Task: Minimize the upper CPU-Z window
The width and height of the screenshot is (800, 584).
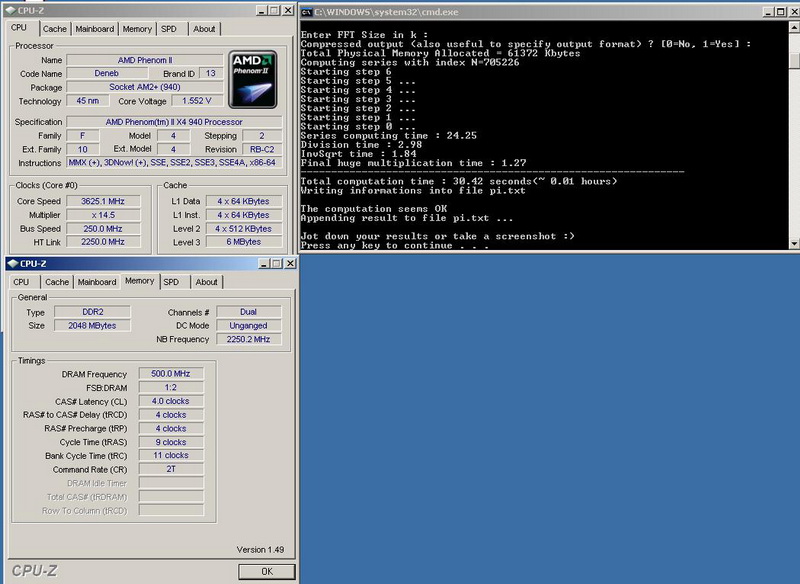Action: tap(261, 10)
